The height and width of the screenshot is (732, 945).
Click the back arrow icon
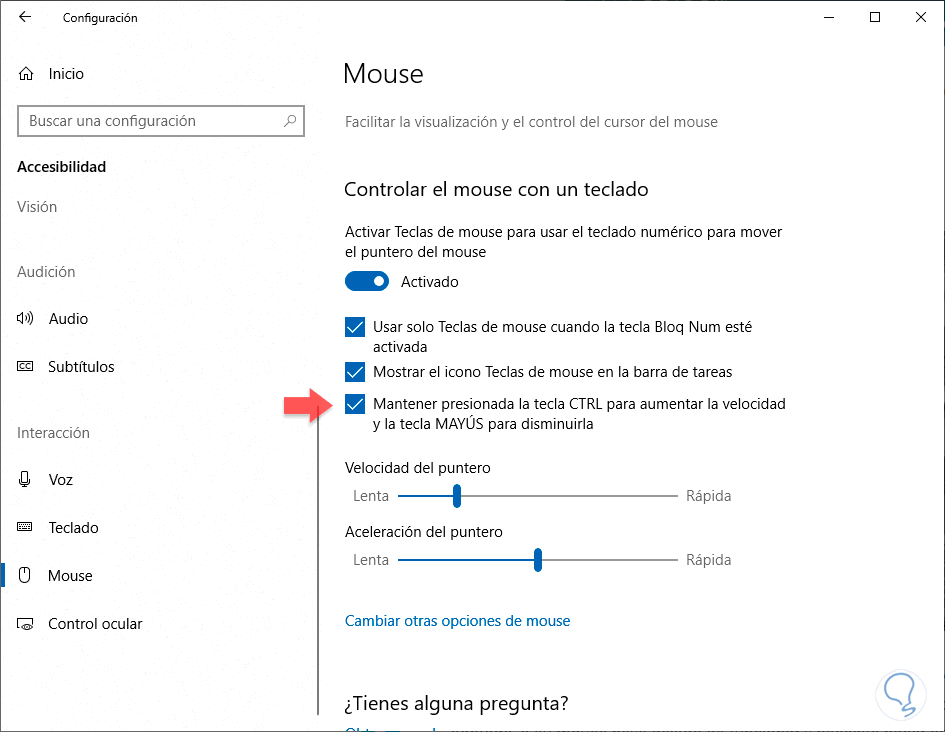25,17
